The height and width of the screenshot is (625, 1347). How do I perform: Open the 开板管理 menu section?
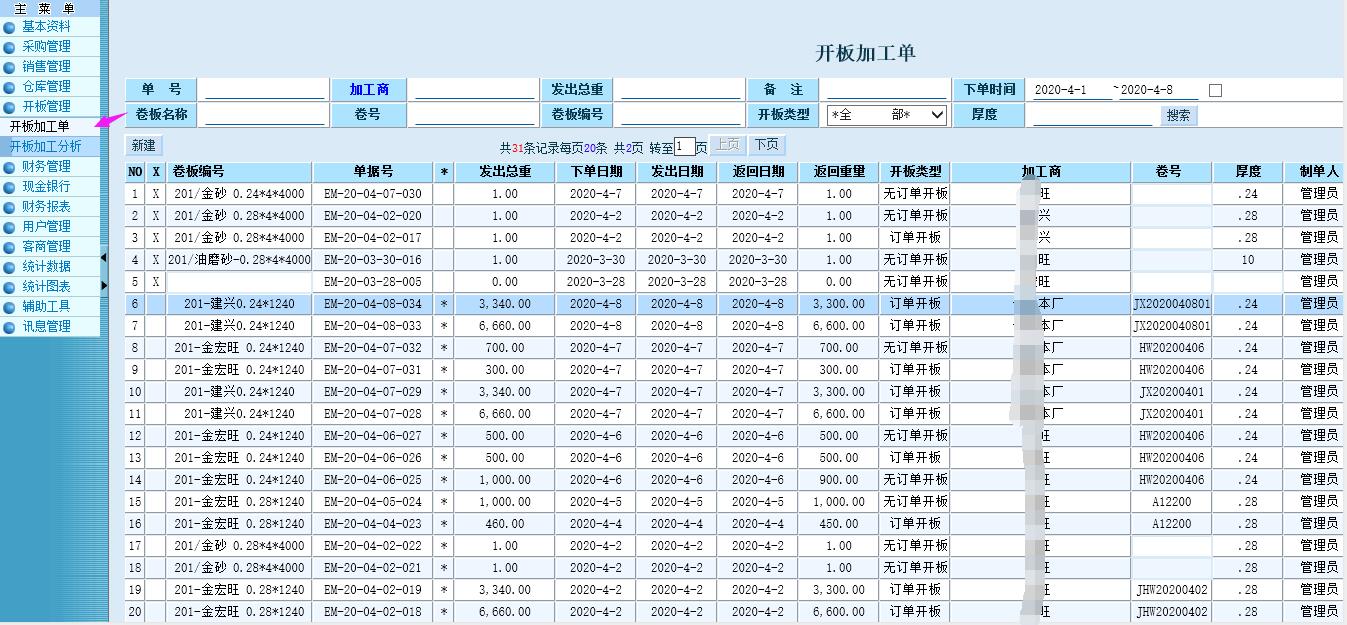[46, 107]
